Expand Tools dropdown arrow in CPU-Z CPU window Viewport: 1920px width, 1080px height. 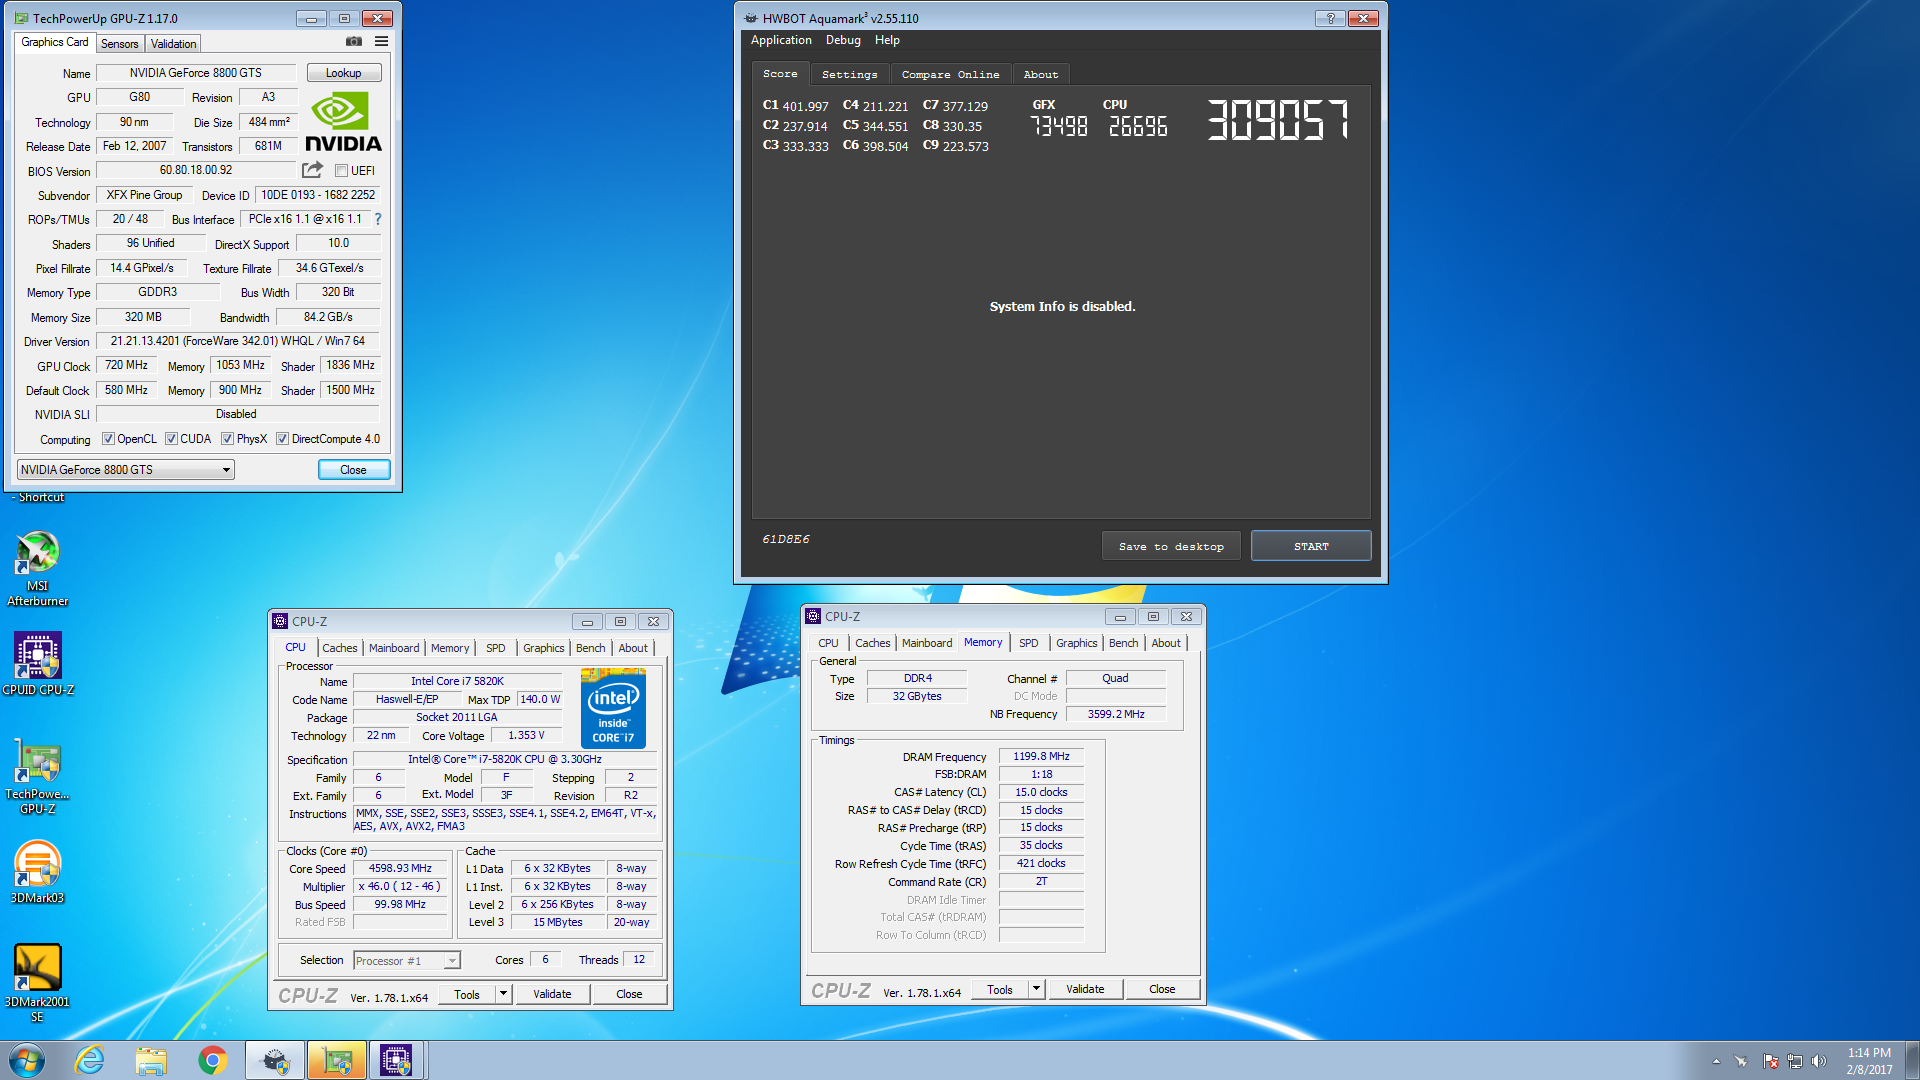tap(503, 994)
